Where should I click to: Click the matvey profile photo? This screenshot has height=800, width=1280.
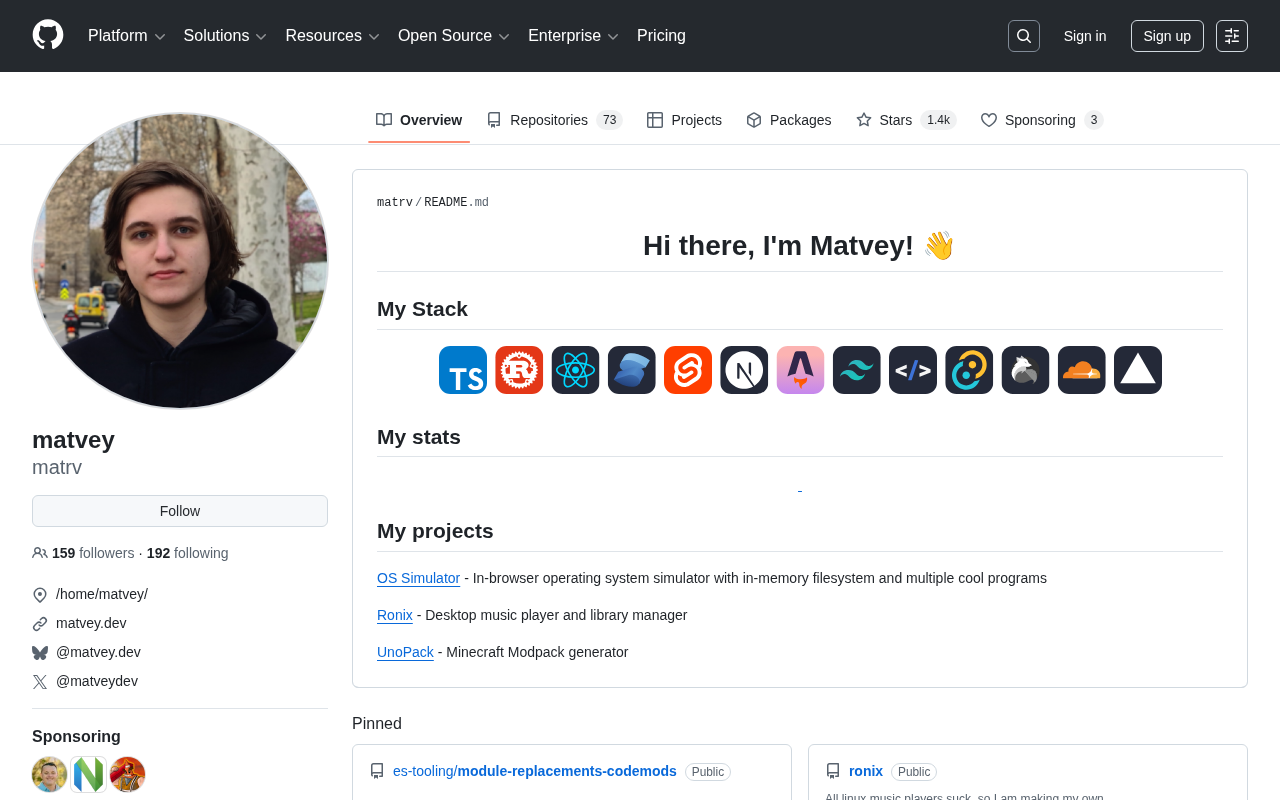(x=180, y=260)
